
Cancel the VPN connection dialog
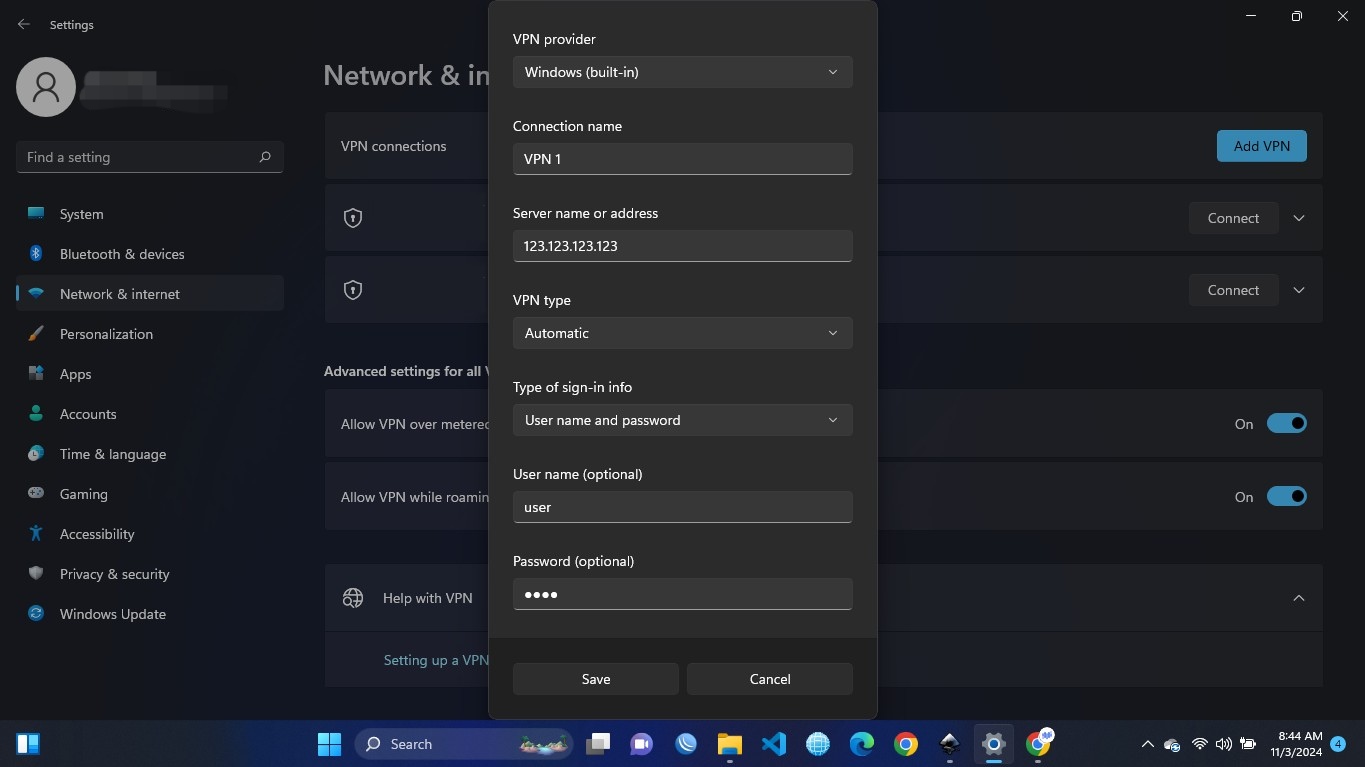pos(769,679)
